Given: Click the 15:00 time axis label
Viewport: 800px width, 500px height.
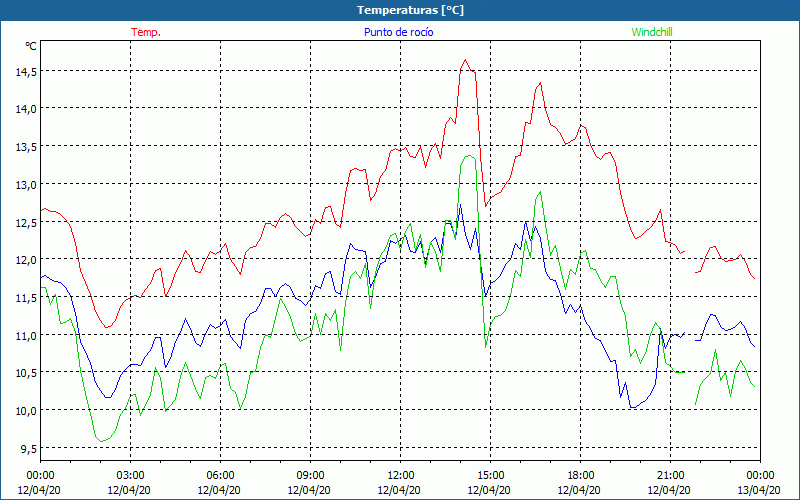Looking at the screenshot, I should pos(490,476).
